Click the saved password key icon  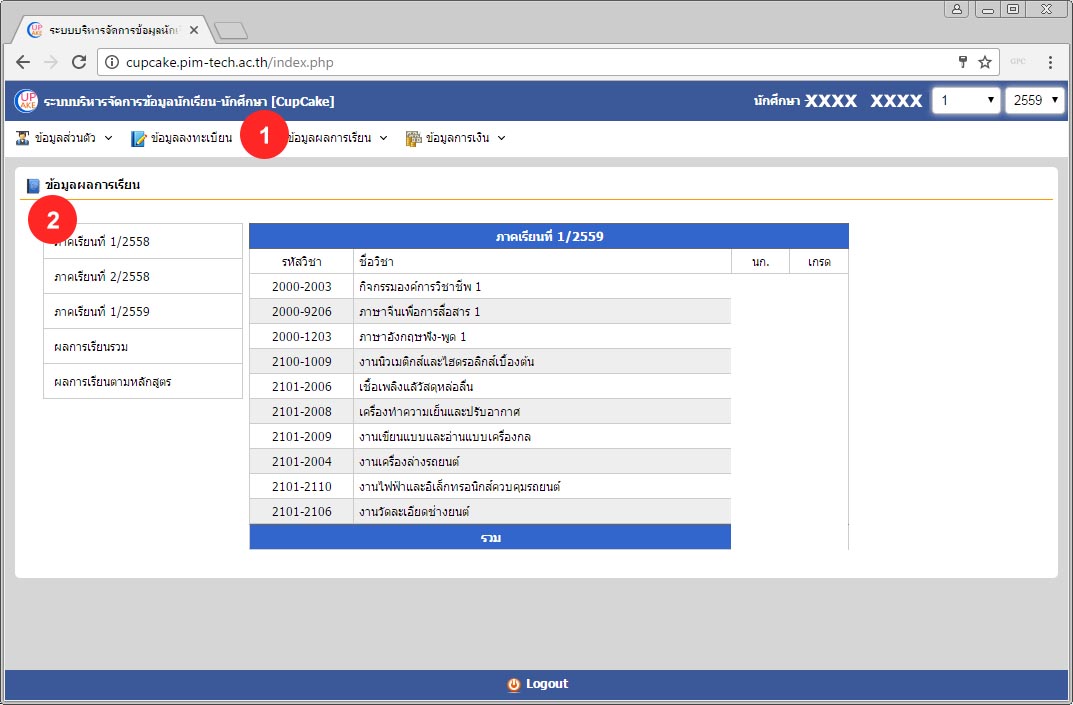[x=962, y=62]
